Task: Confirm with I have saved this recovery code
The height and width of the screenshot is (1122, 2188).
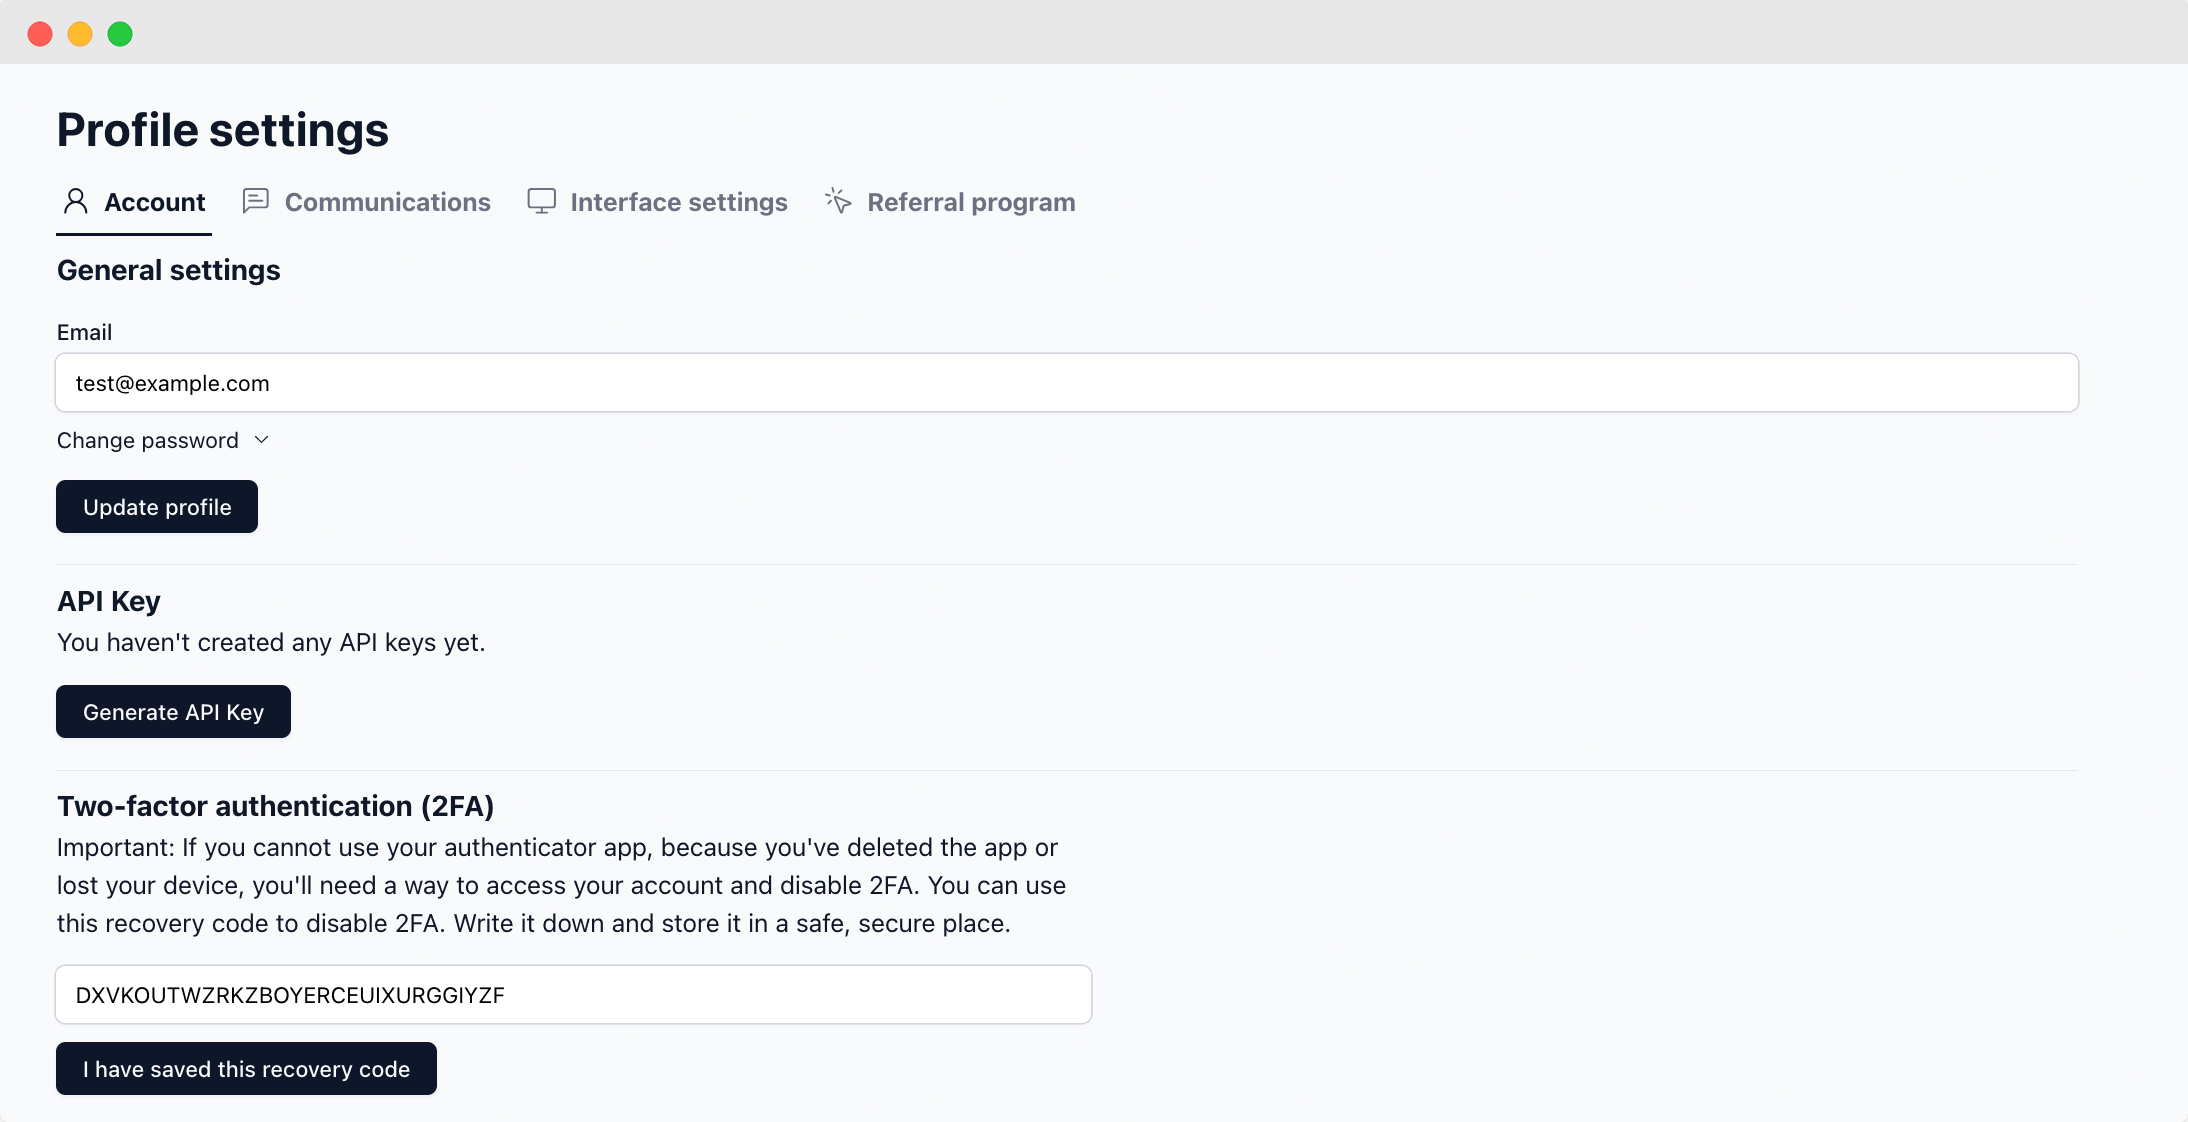Action: (x=246, y=1069)
